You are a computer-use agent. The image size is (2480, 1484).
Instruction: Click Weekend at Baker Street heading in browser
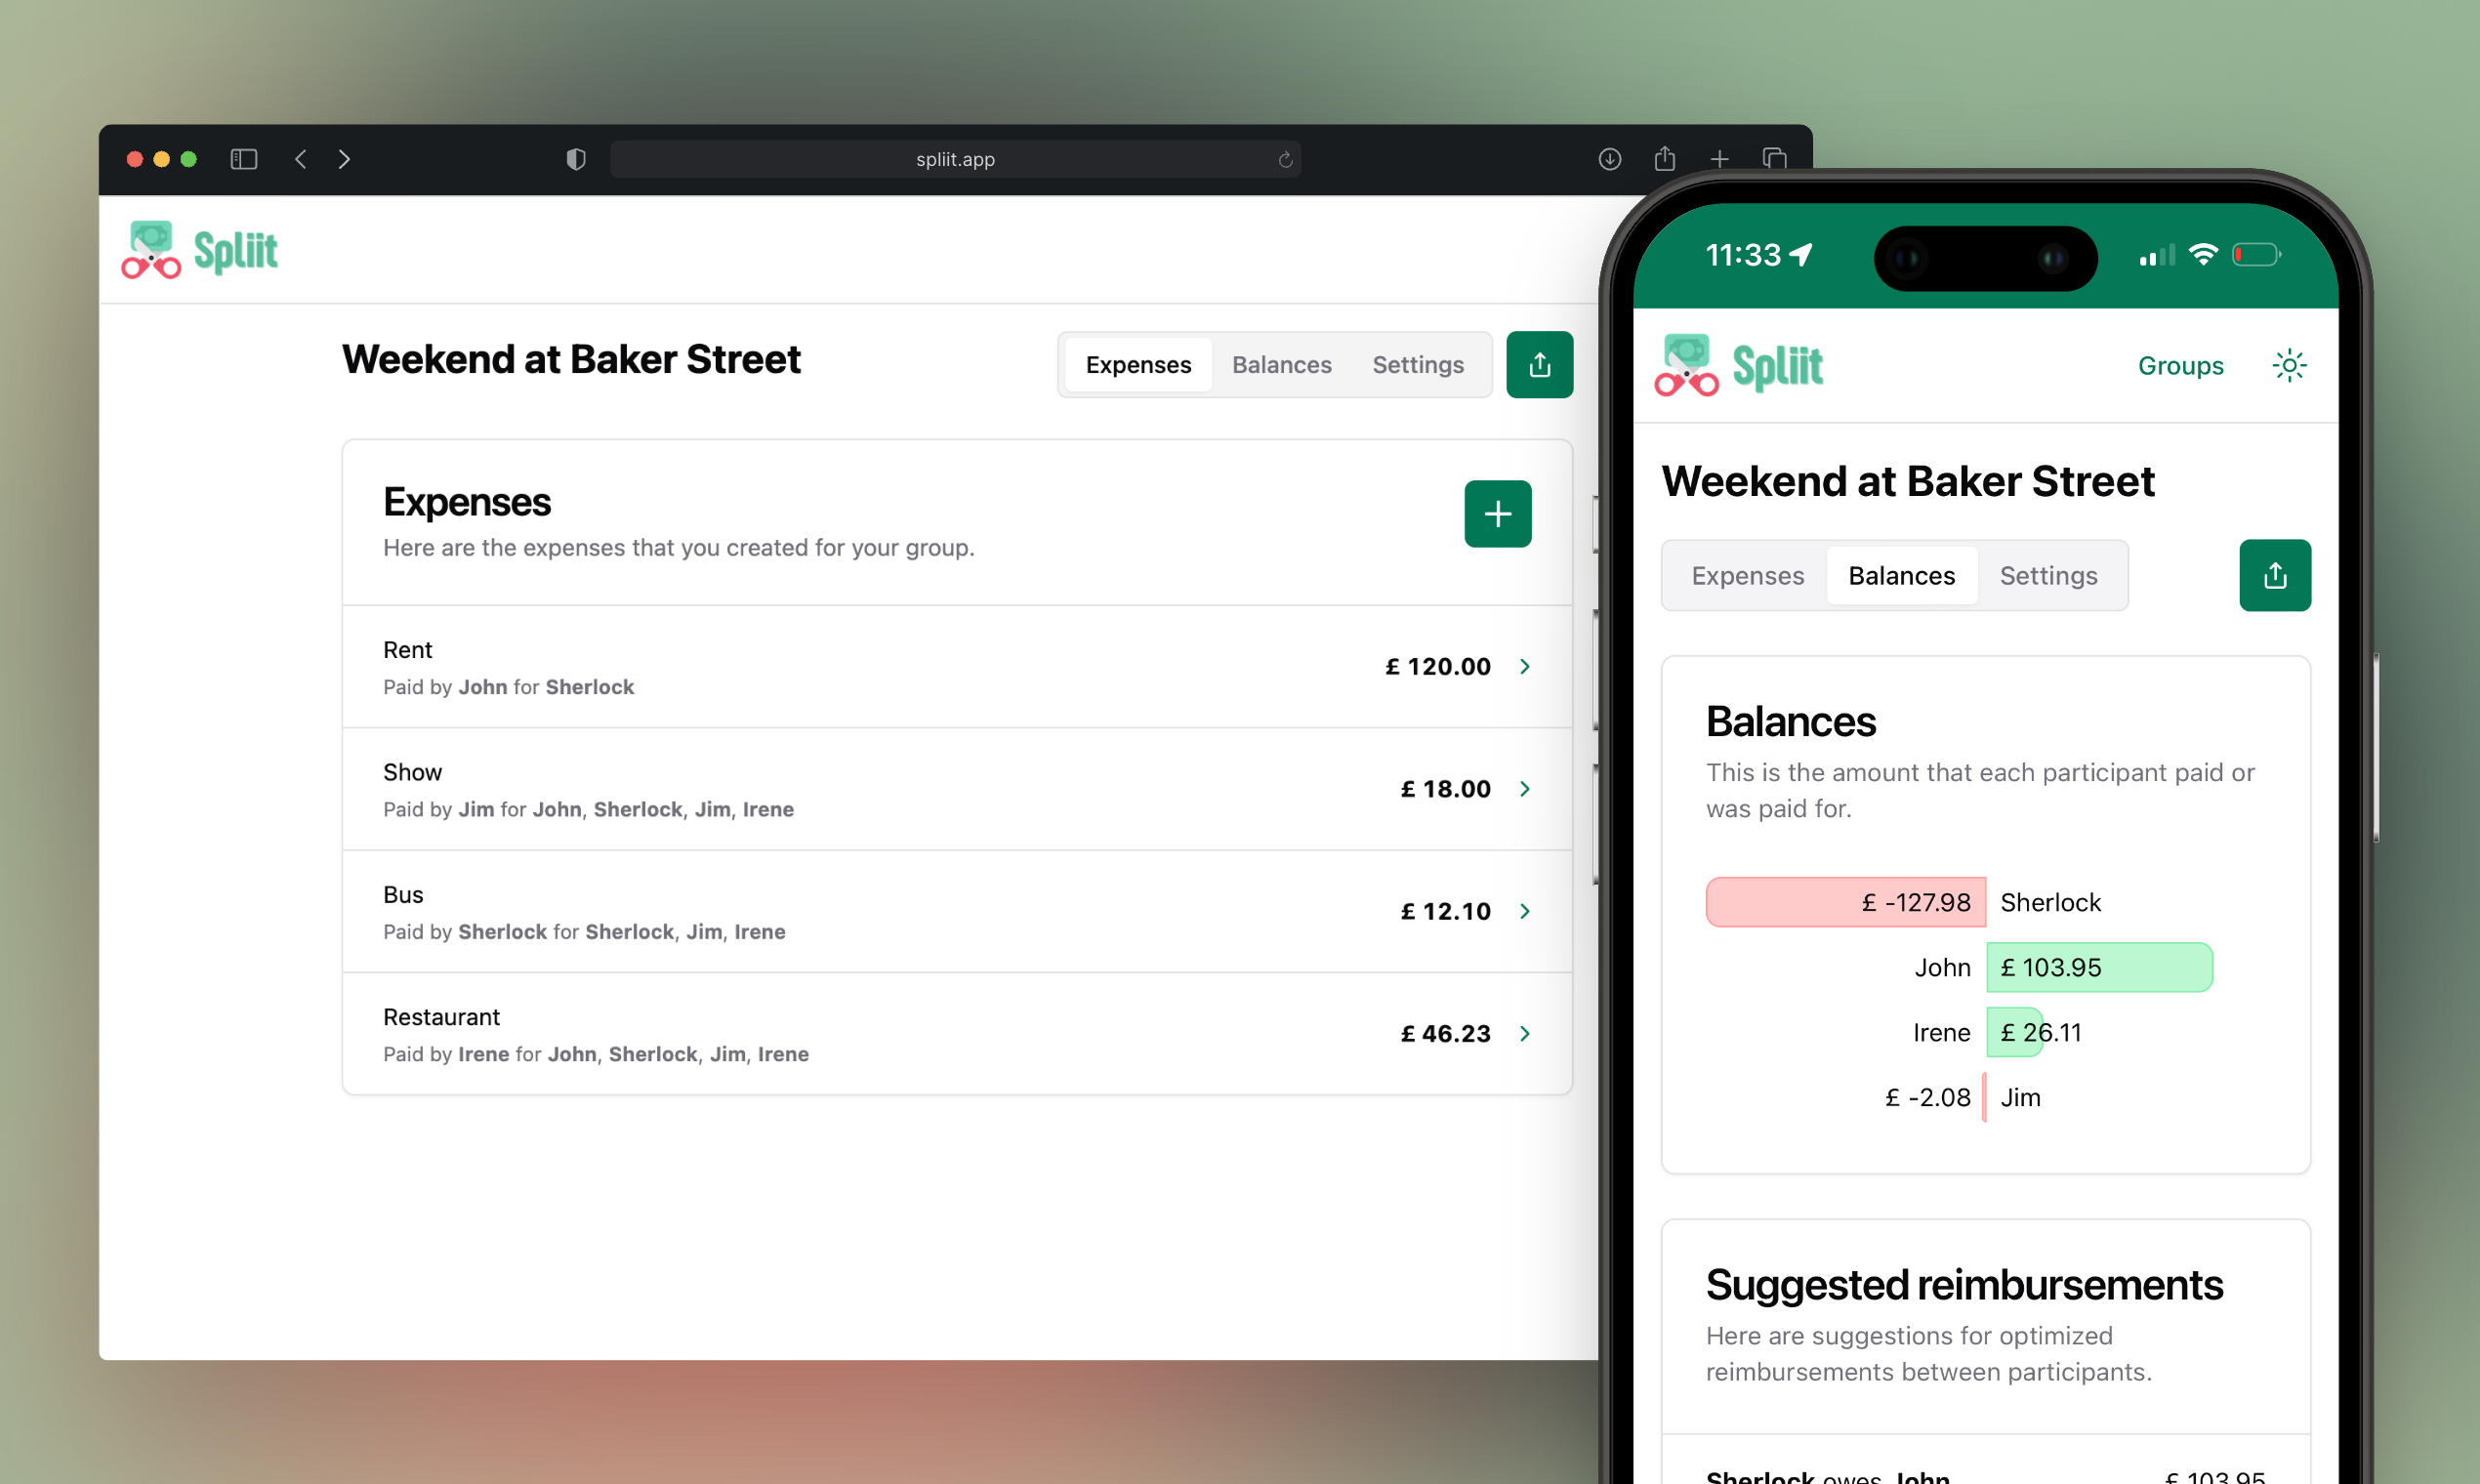[x=571, y=359]
